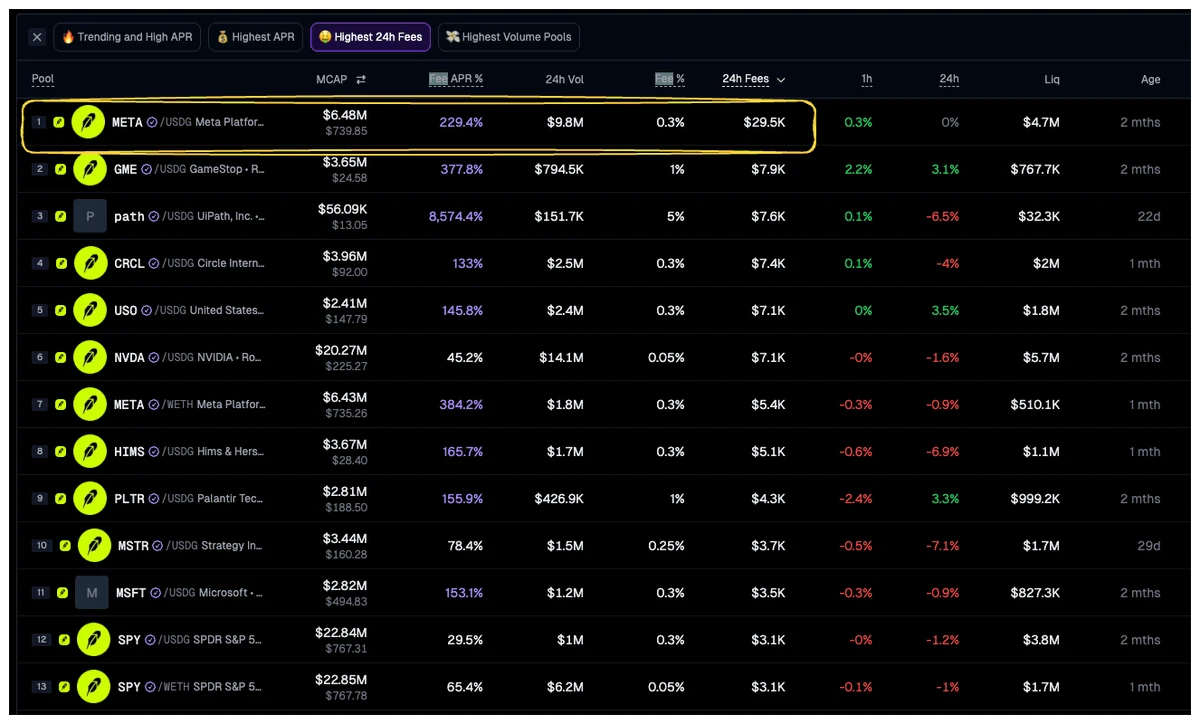Click the 8,574.4% Fee APR value
1200x724 pixels.
[456, 216]
